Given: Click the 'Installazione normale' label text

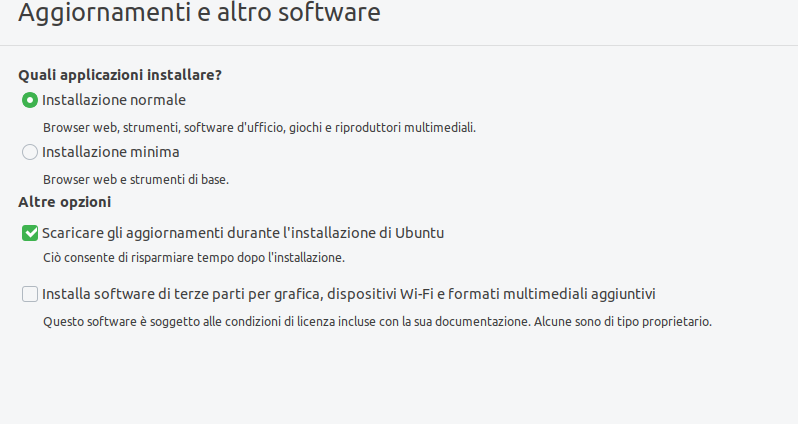Looking at the screenshot, I should [114, 100].
